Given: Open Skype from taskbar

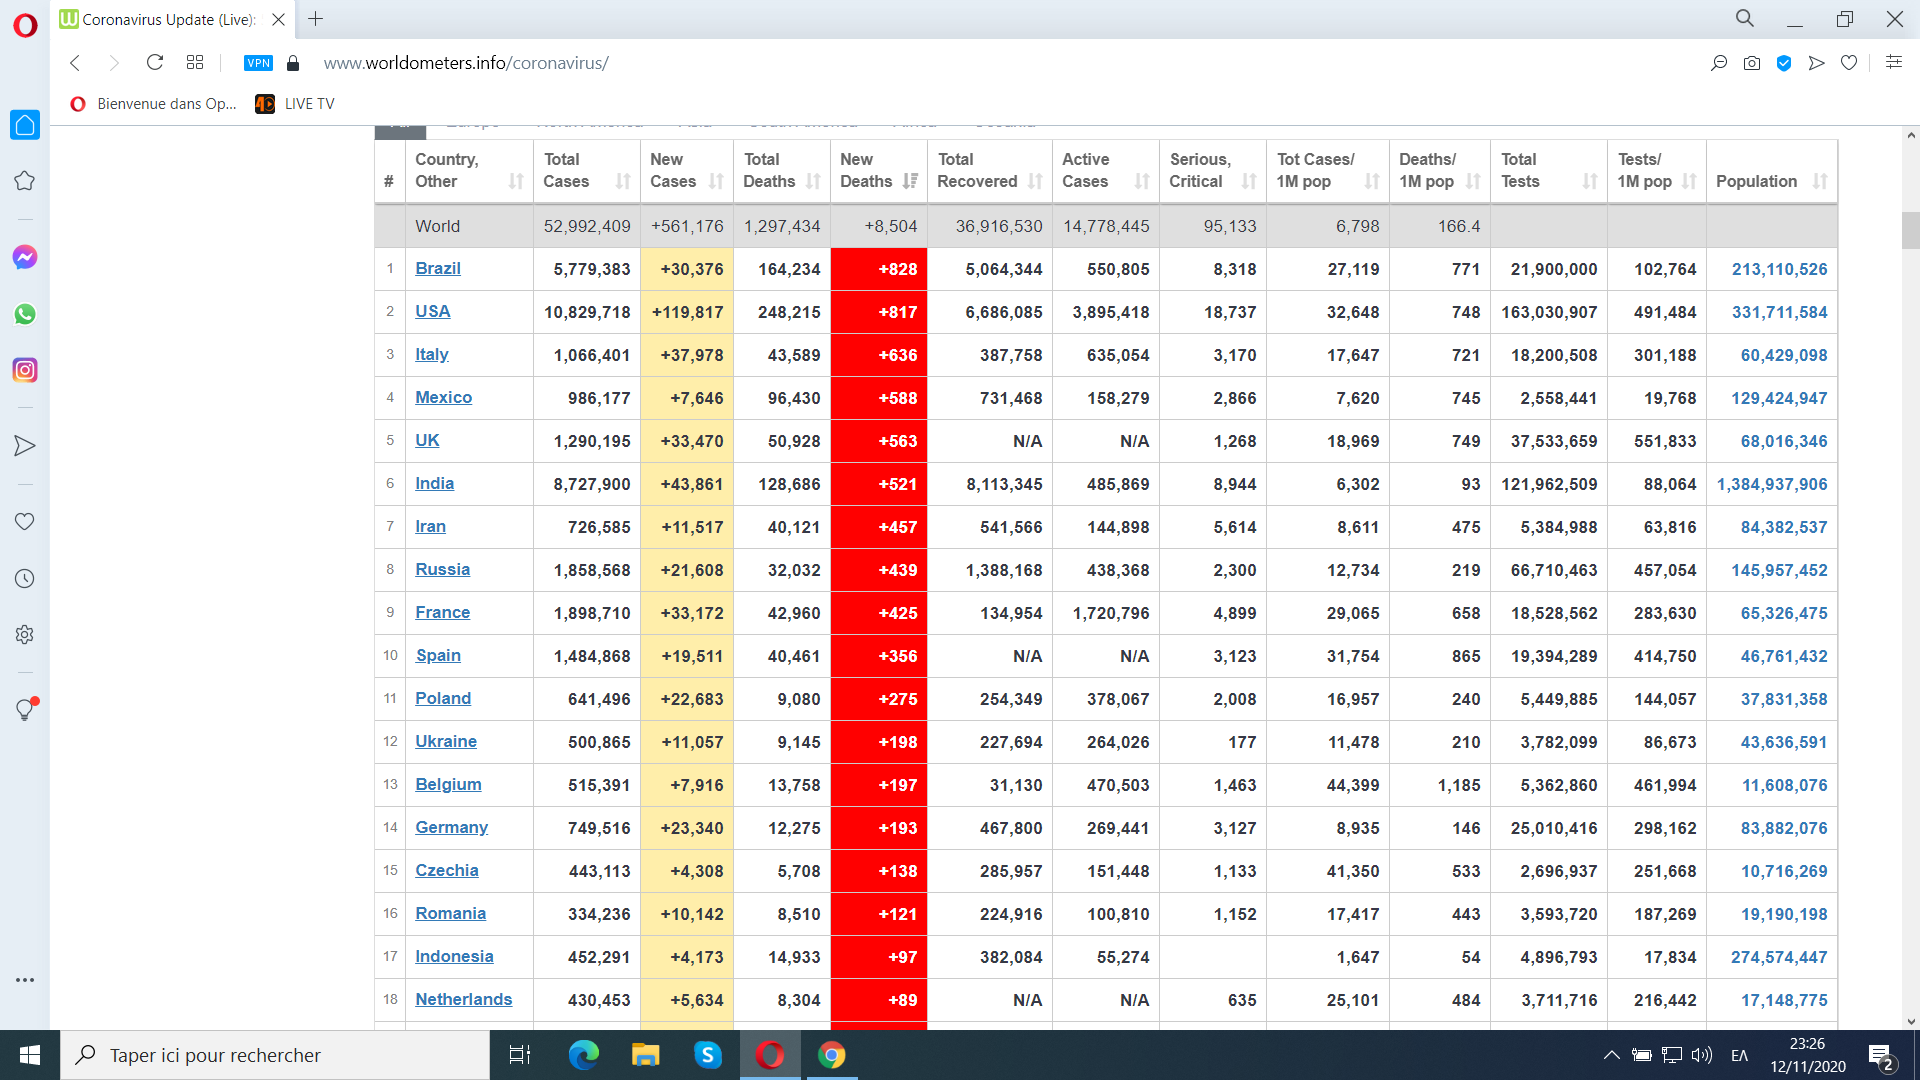Looking at the screenshot, I should (x=708, y=1055).
